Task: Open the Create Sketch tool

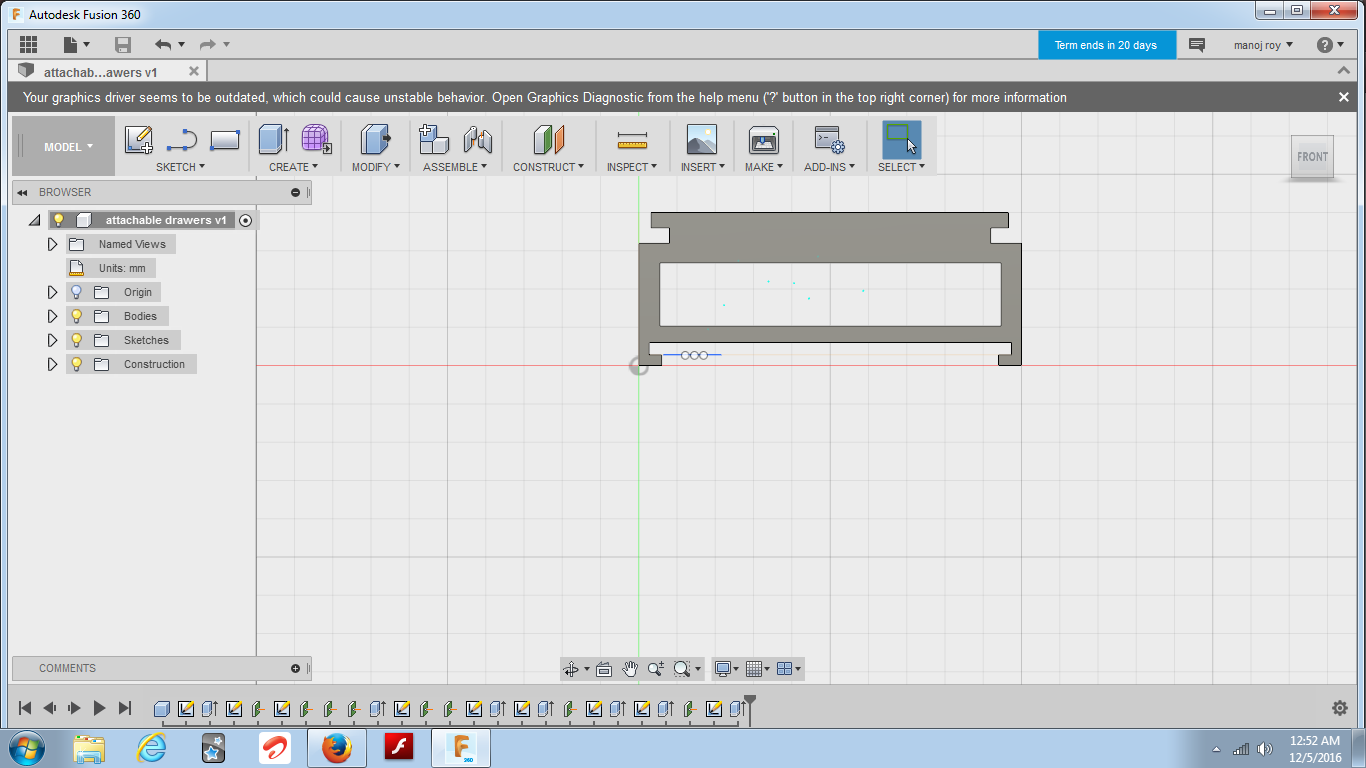Action: click(139, 139)
